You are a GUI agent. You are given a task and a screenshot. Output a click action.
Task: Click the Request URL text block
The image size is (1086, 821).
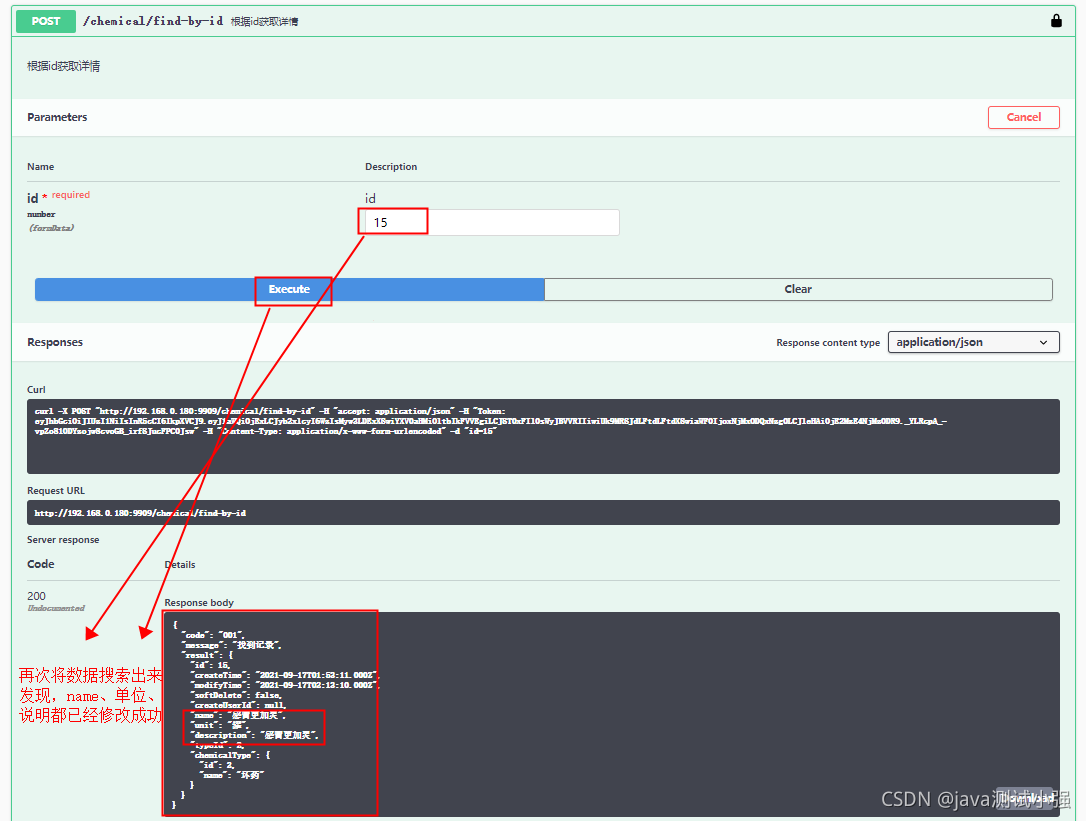543,513
